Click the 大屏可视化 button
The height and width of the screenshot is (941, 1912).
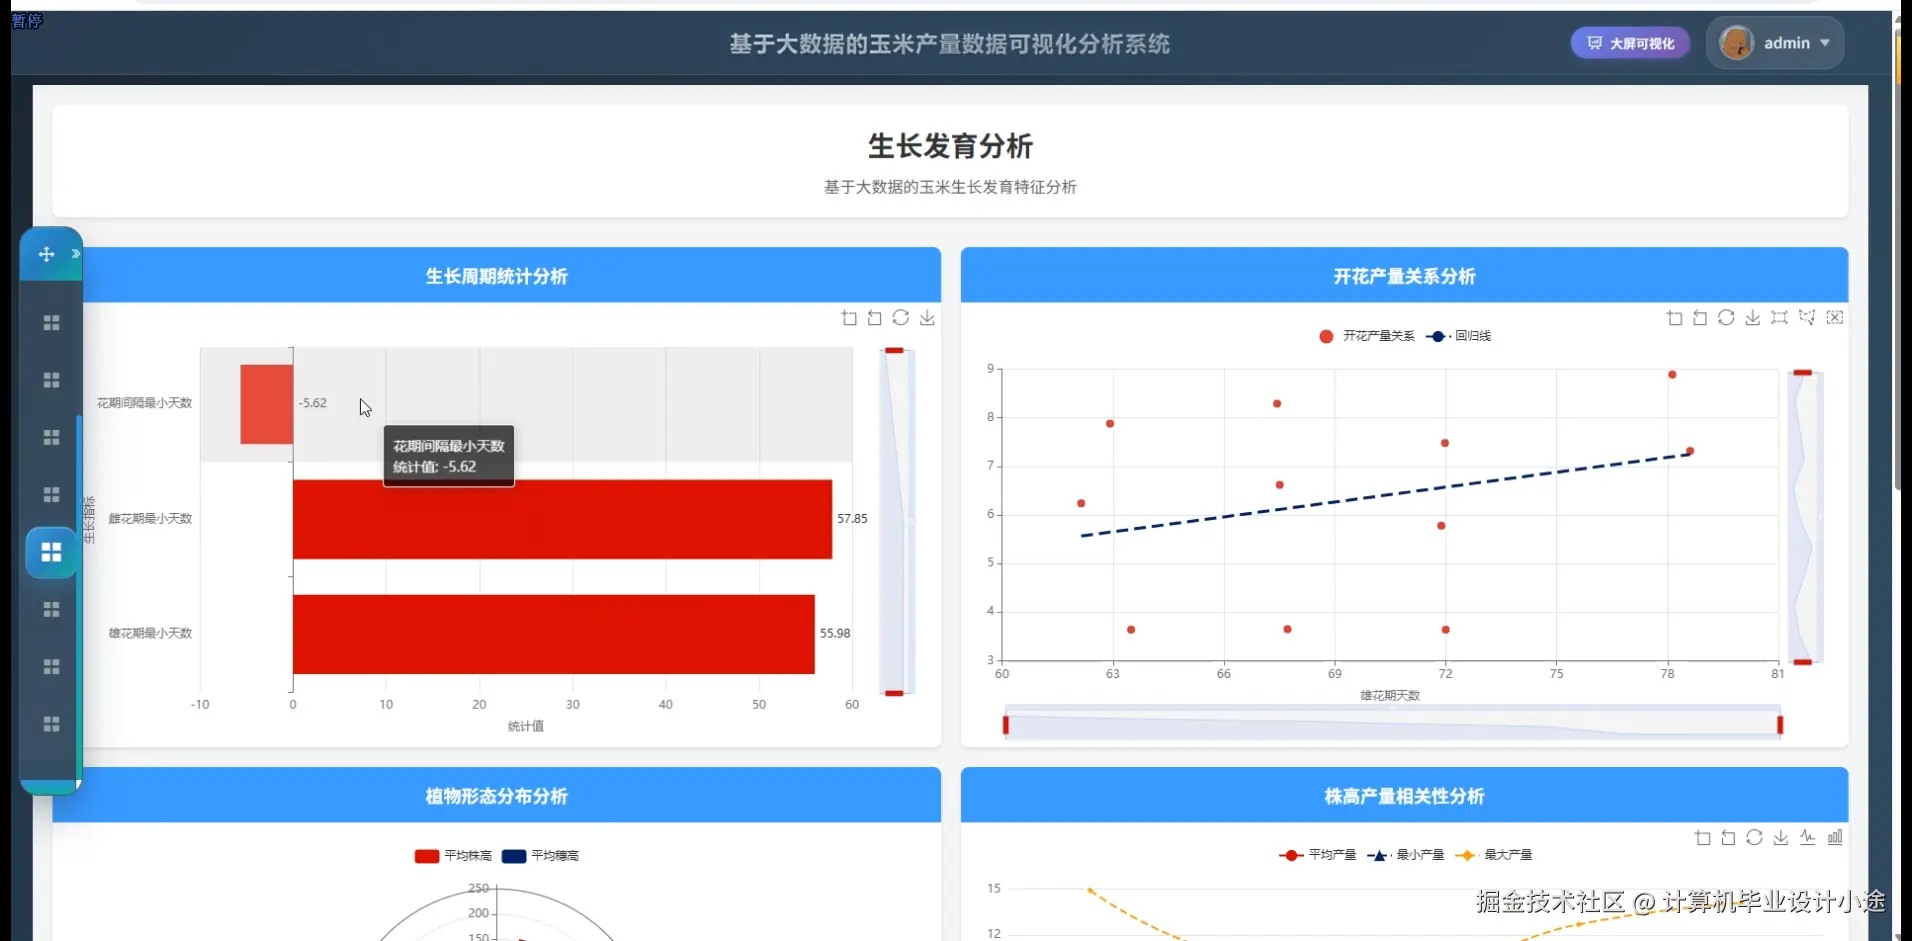pos(1629,42)
